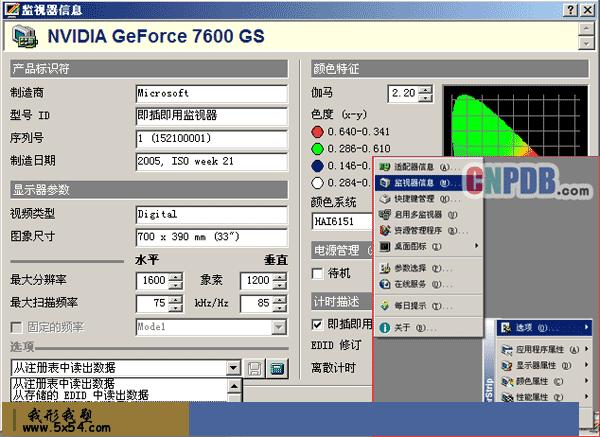Open the 从注册表中读出数据 combo box arrow

pos(233,368)
